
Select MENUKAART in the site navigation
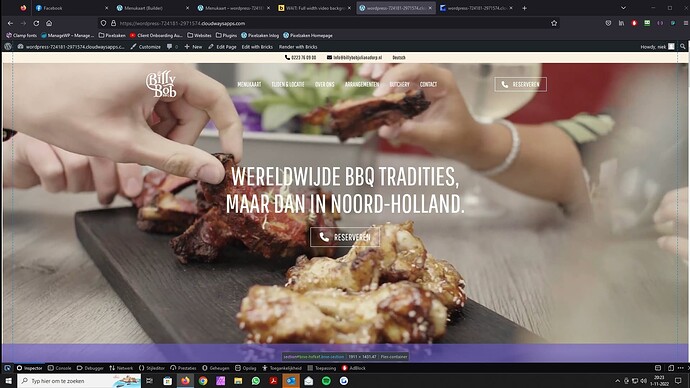pos(249,84)
